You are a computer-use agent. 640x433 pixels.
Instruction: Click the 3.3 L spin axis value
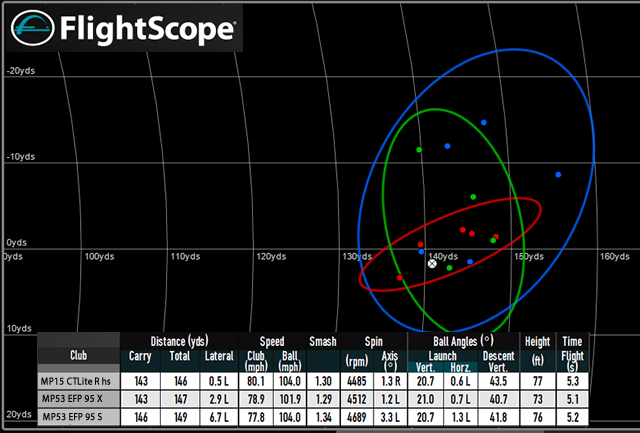(391, 417)
